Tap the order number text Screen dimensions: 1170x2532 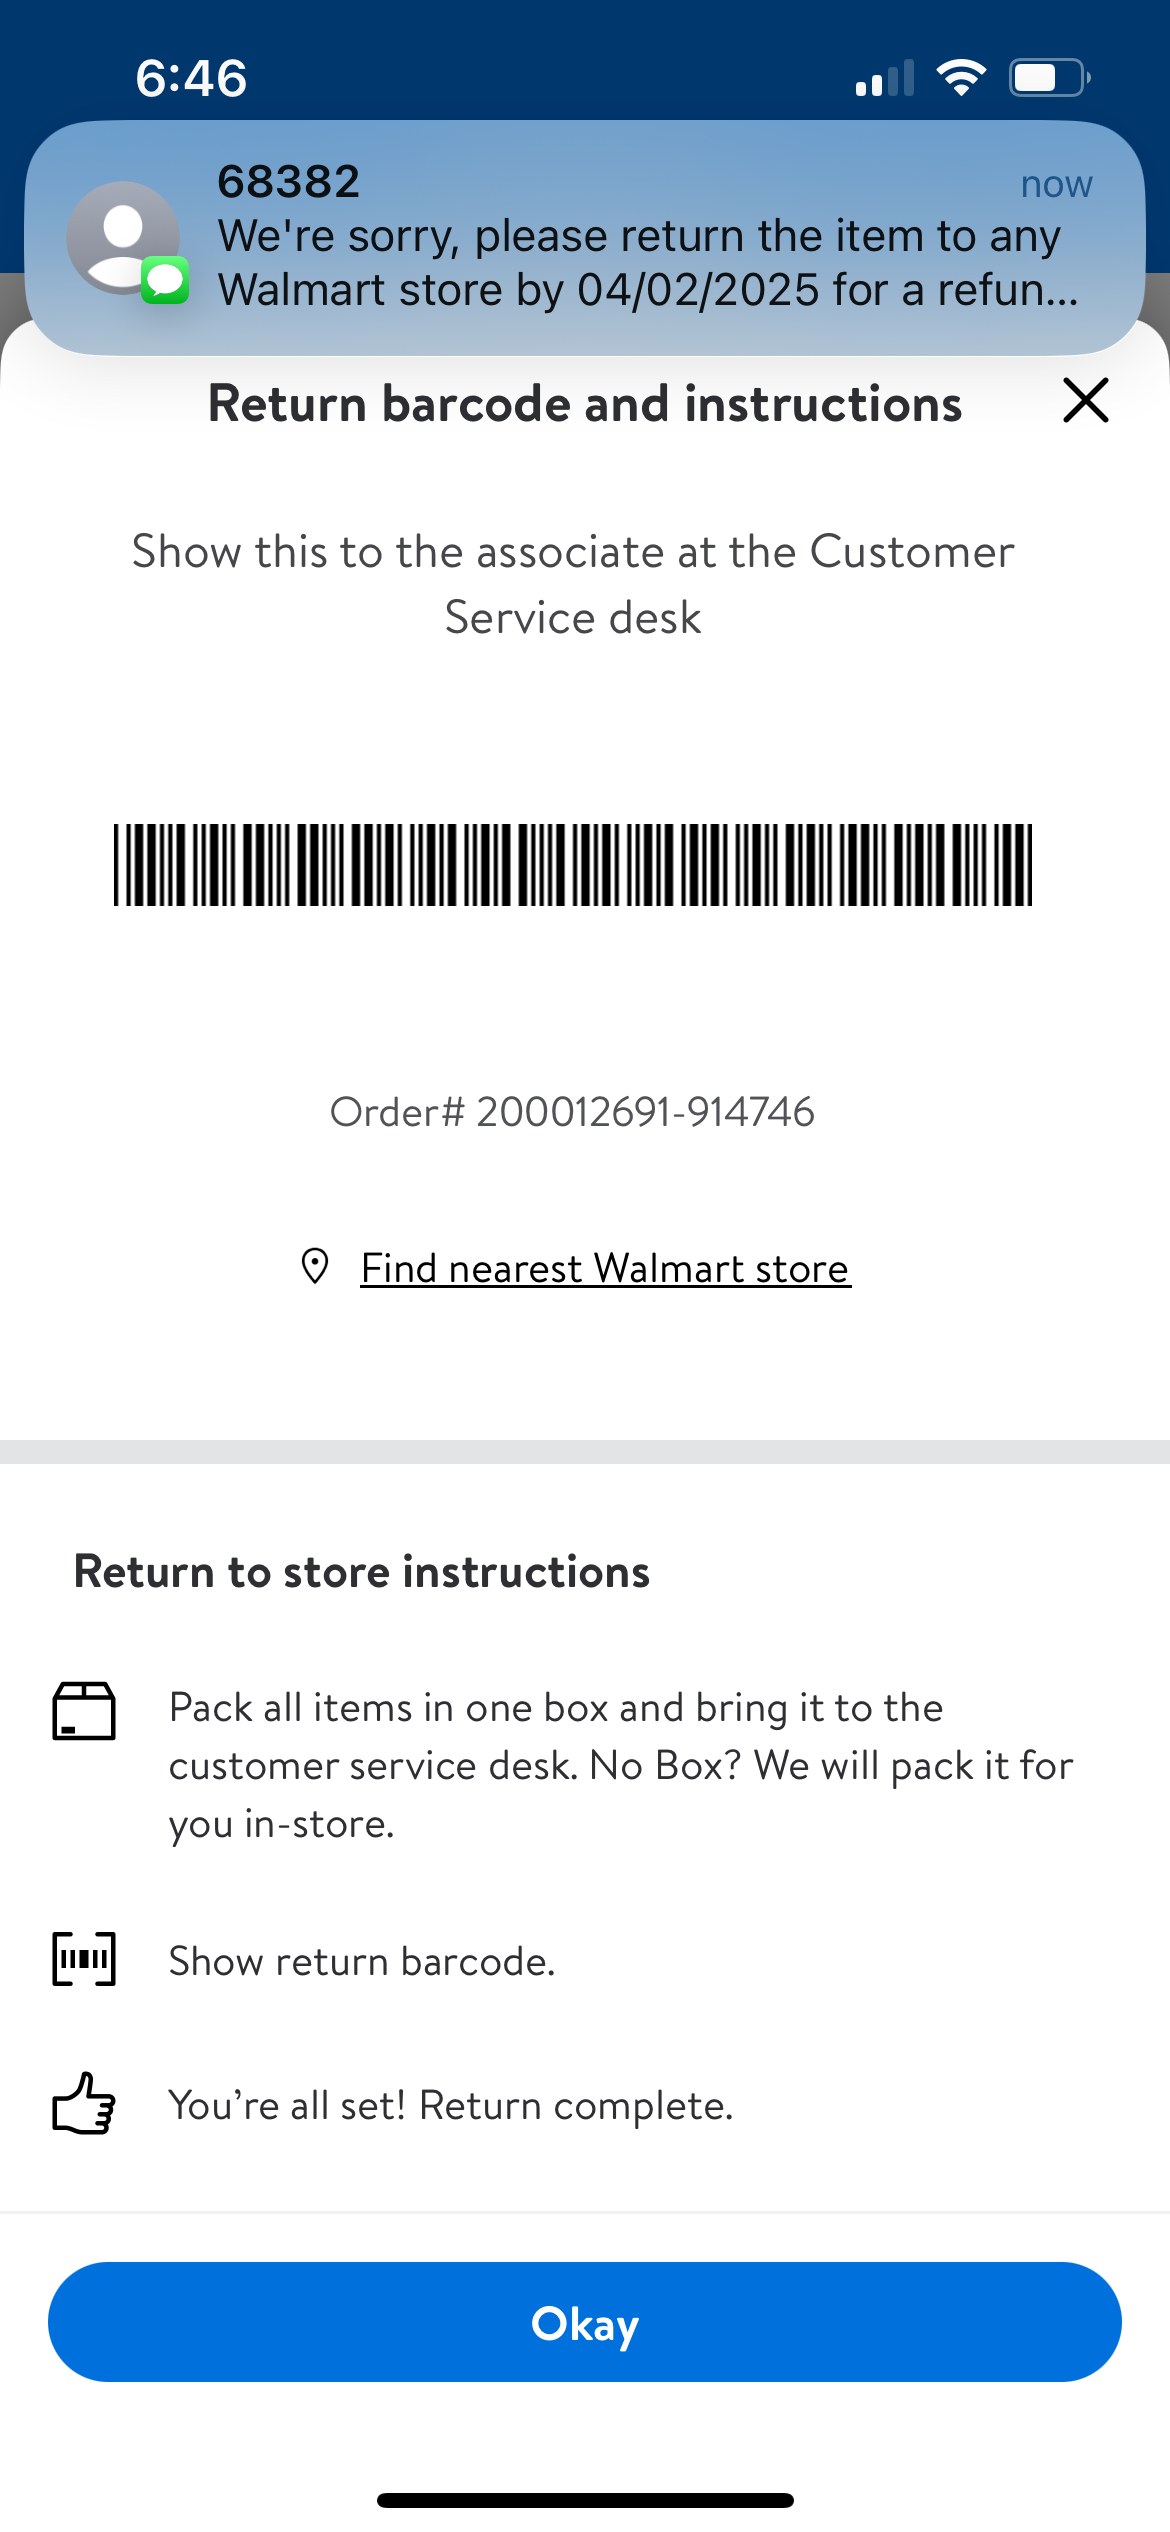(x=573, y=1112)
